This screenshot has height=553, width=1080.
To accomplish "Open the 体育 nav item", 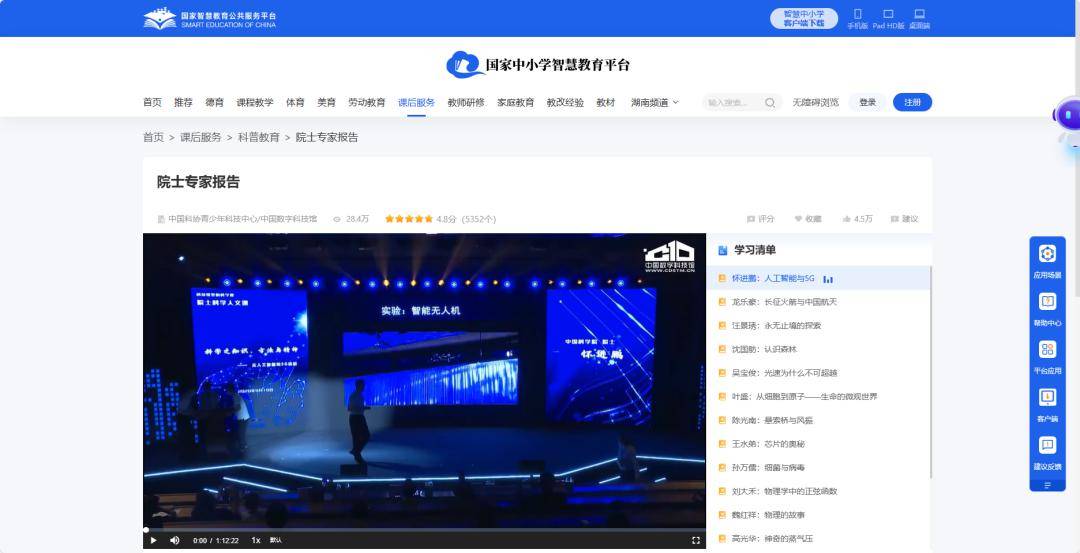I will pyautogui.click(x=295, y=103).
